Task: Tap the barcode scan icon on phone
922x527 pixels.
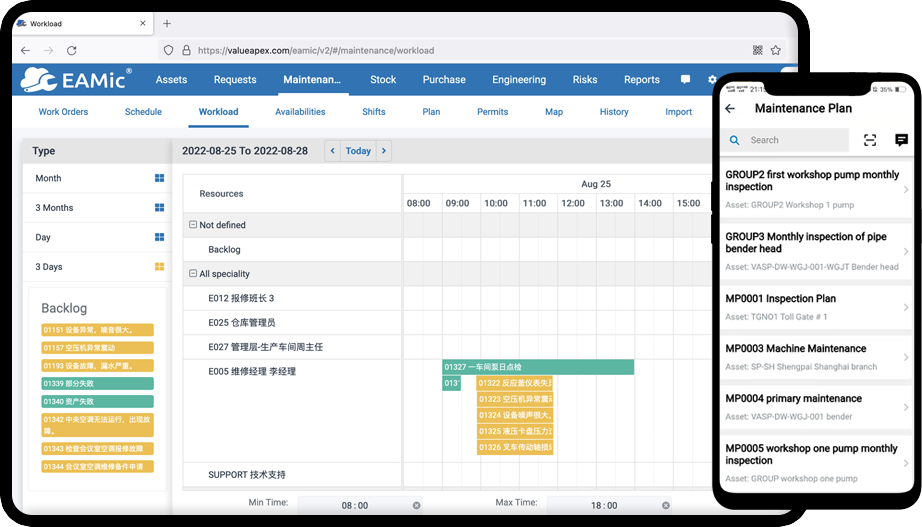Action: [870, 140]
